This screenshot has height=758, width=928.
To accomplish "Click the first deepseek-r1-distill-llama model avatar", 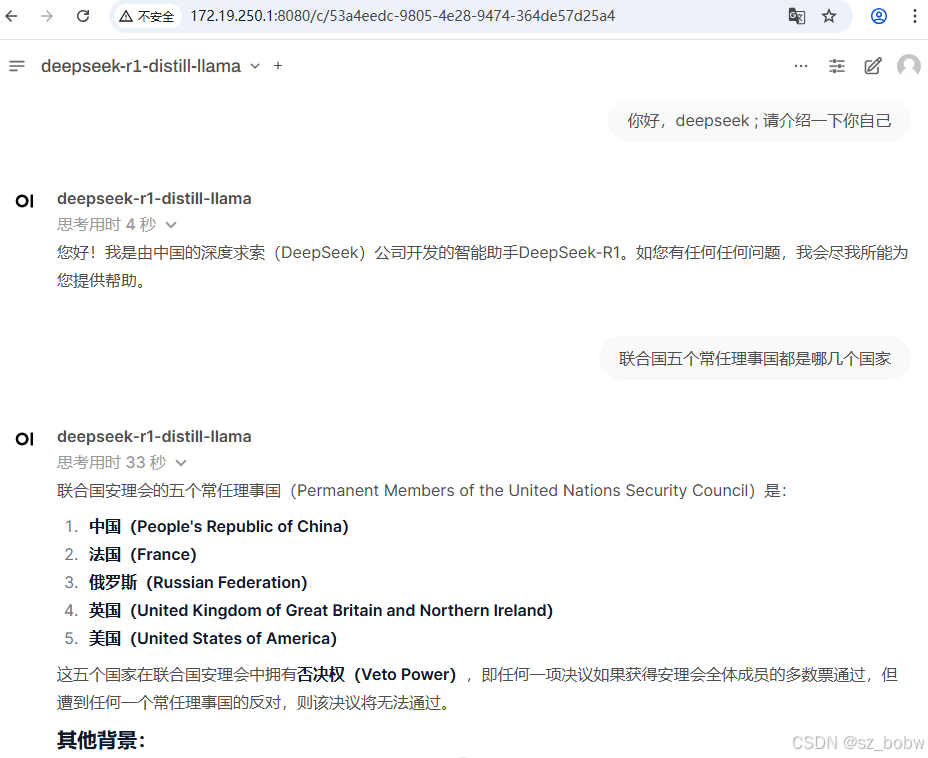I will click(25, 201).
